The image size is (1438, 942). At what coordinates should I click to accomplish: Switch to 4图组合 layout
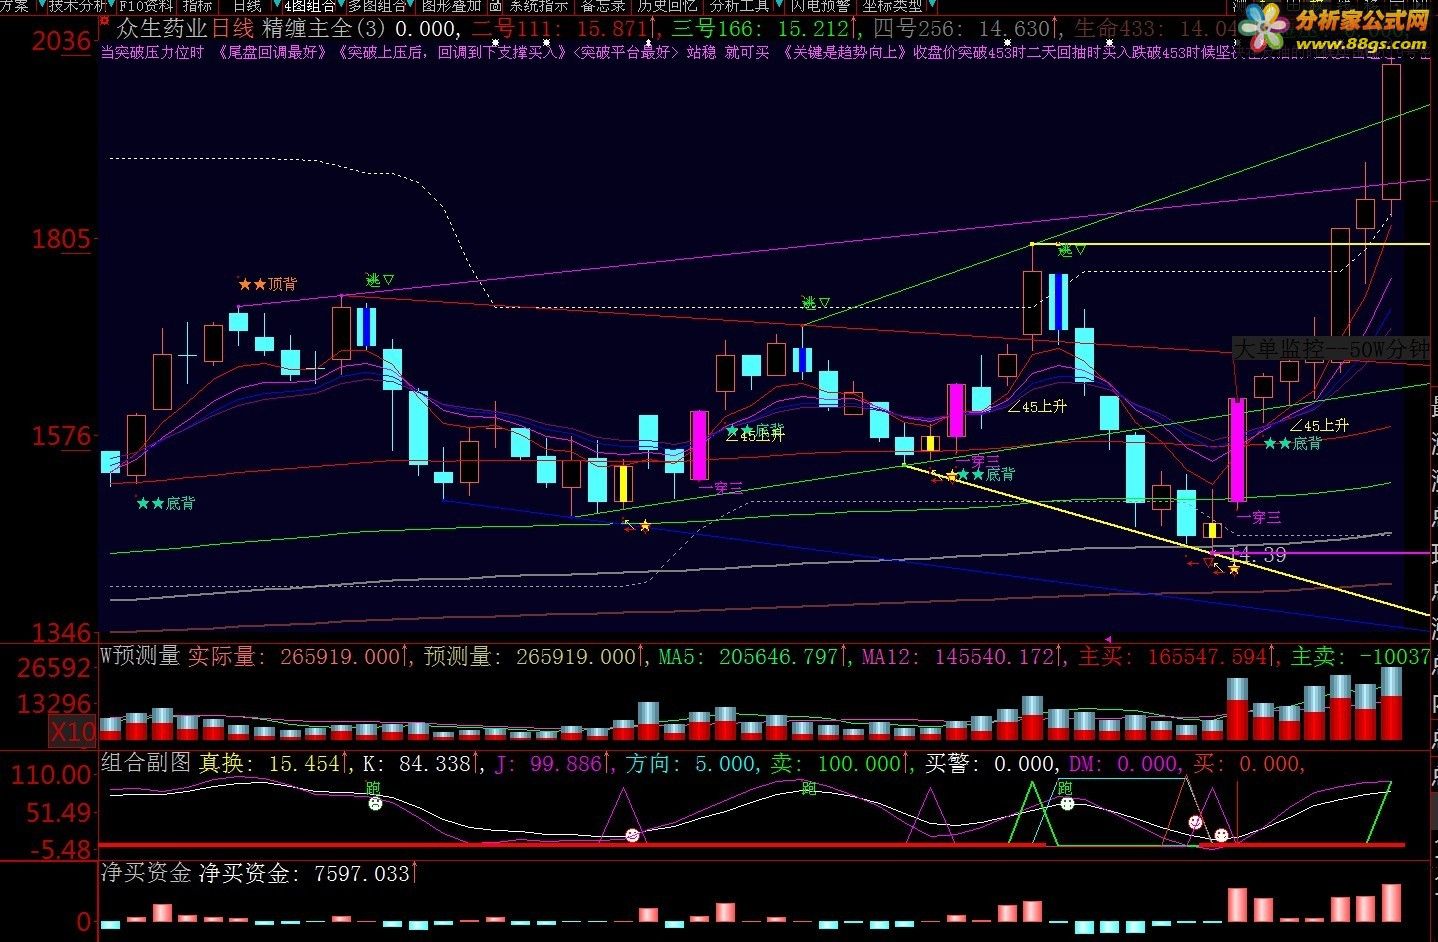point(310,6)
